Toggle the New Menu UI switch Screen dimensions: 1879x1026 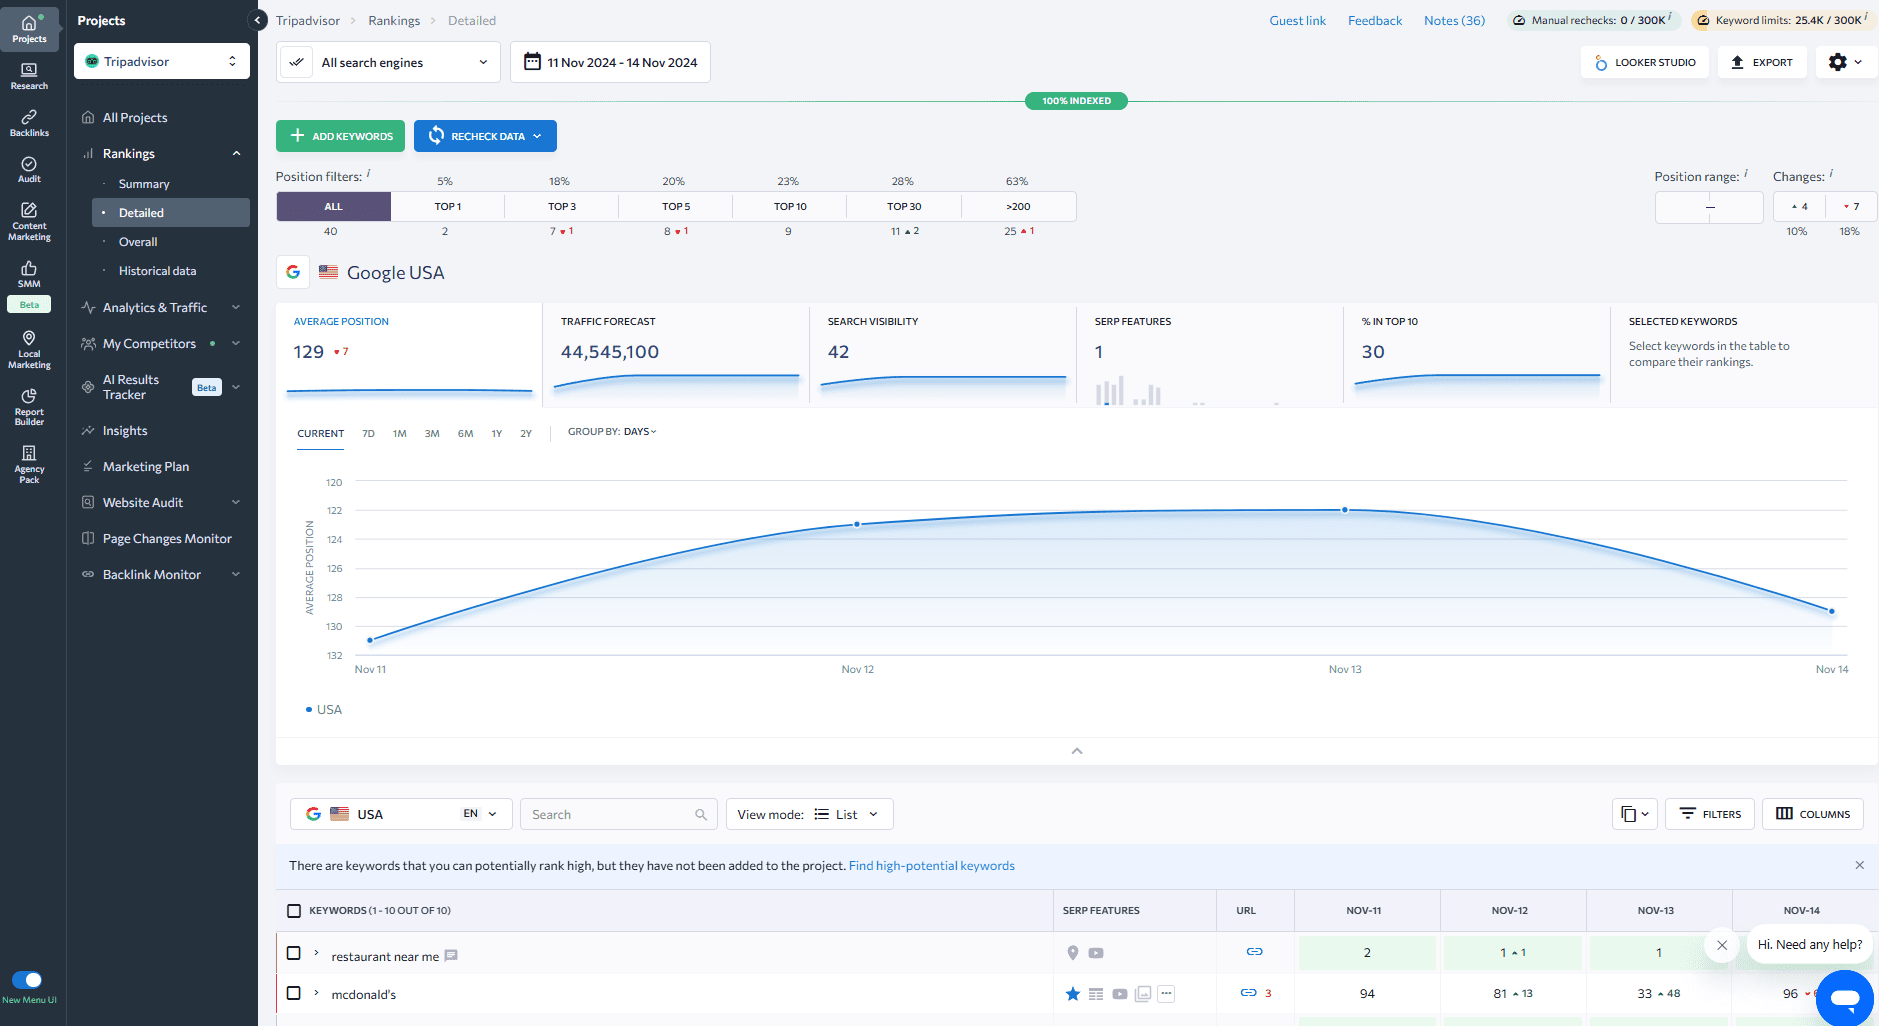coord(27,980)
